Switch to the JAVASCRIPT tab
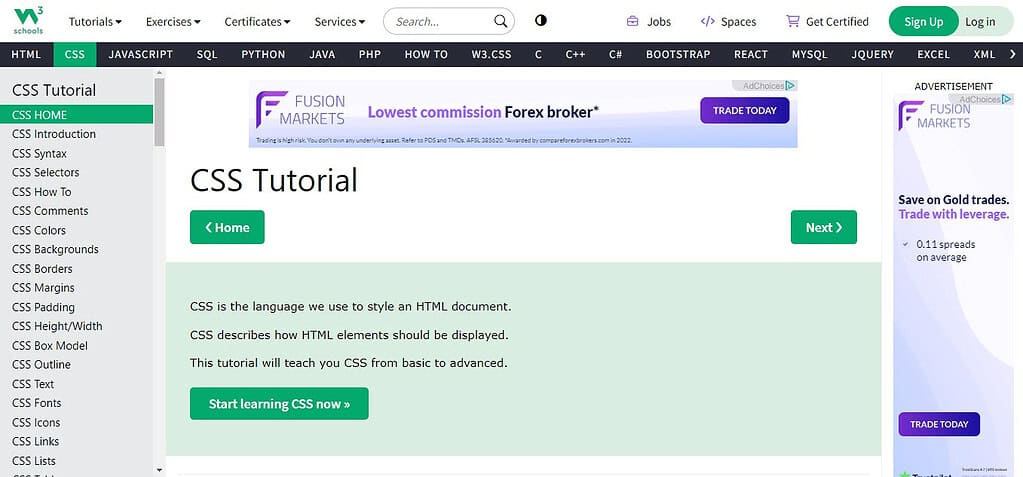This screenshot has width=1023, height=477. [x=141, y=55]
